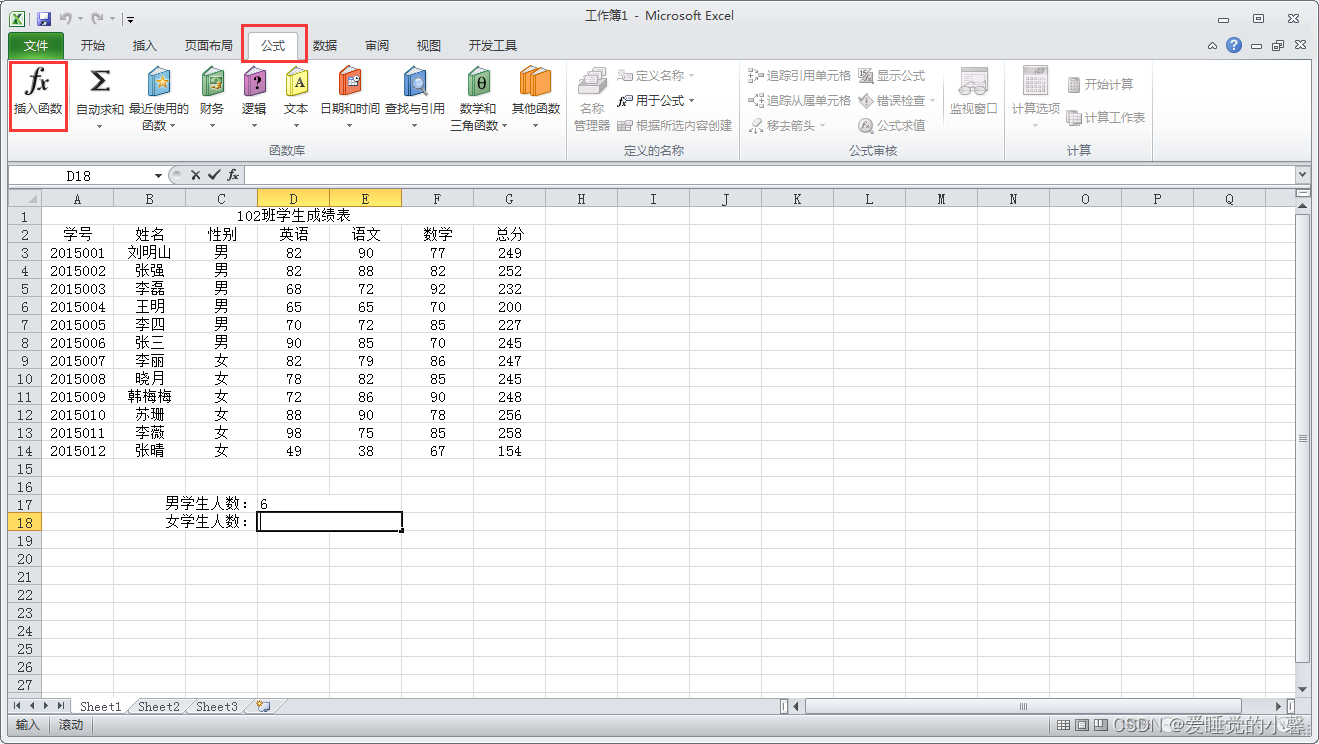This screenshot has width=1319, height=744.
Task: Cancel entry with the X icon in formula bar
Action: [196, 175]
